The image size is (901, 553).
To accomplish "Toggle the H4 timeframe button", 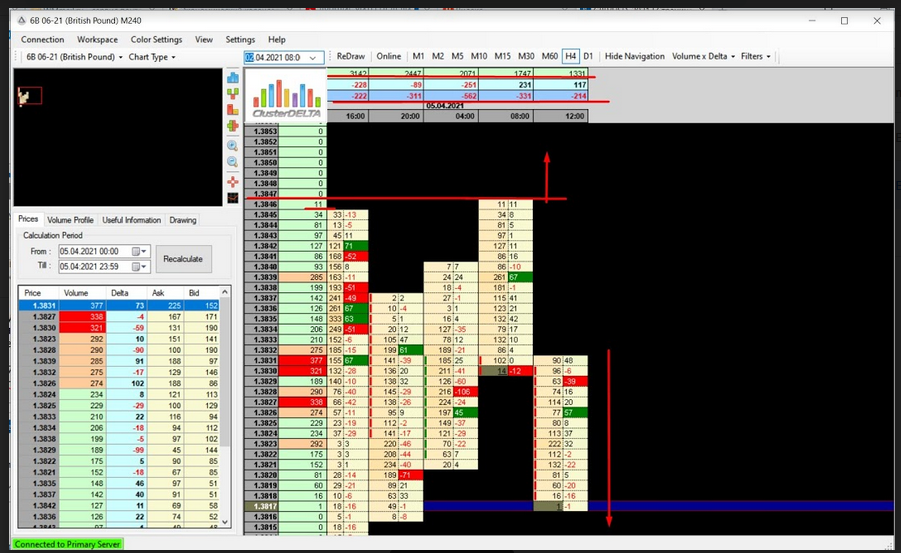I will tap(570, 56).
